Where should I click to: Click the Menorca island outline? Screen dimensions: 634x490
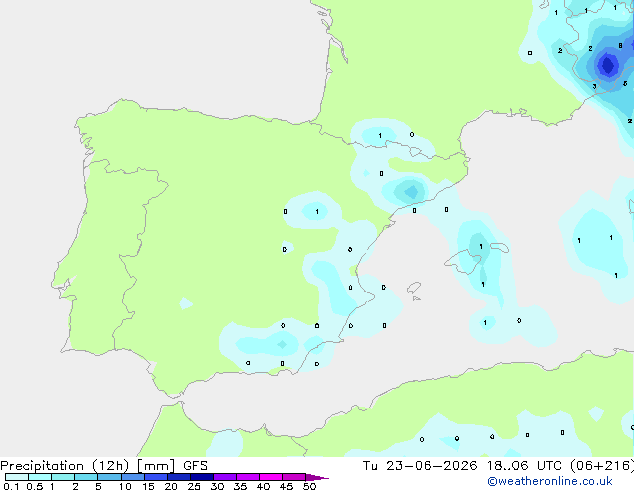click(x=499, y=247)
